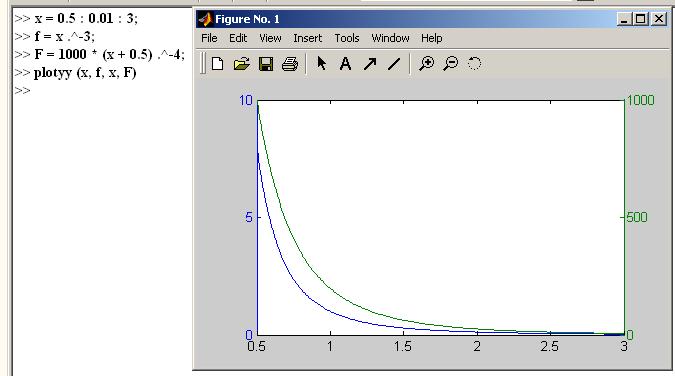675x376 pixels.
Task: Open the Tools menu
Action: 347,38
